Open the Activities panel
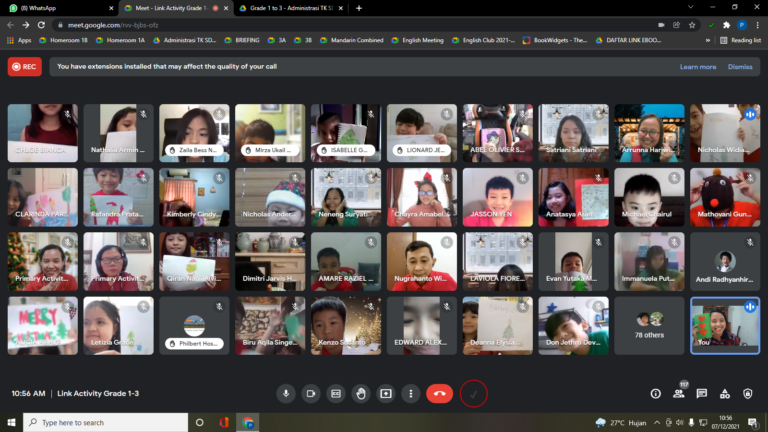Image resolution: width=768 pixels, height=432 pixels. 725,394
